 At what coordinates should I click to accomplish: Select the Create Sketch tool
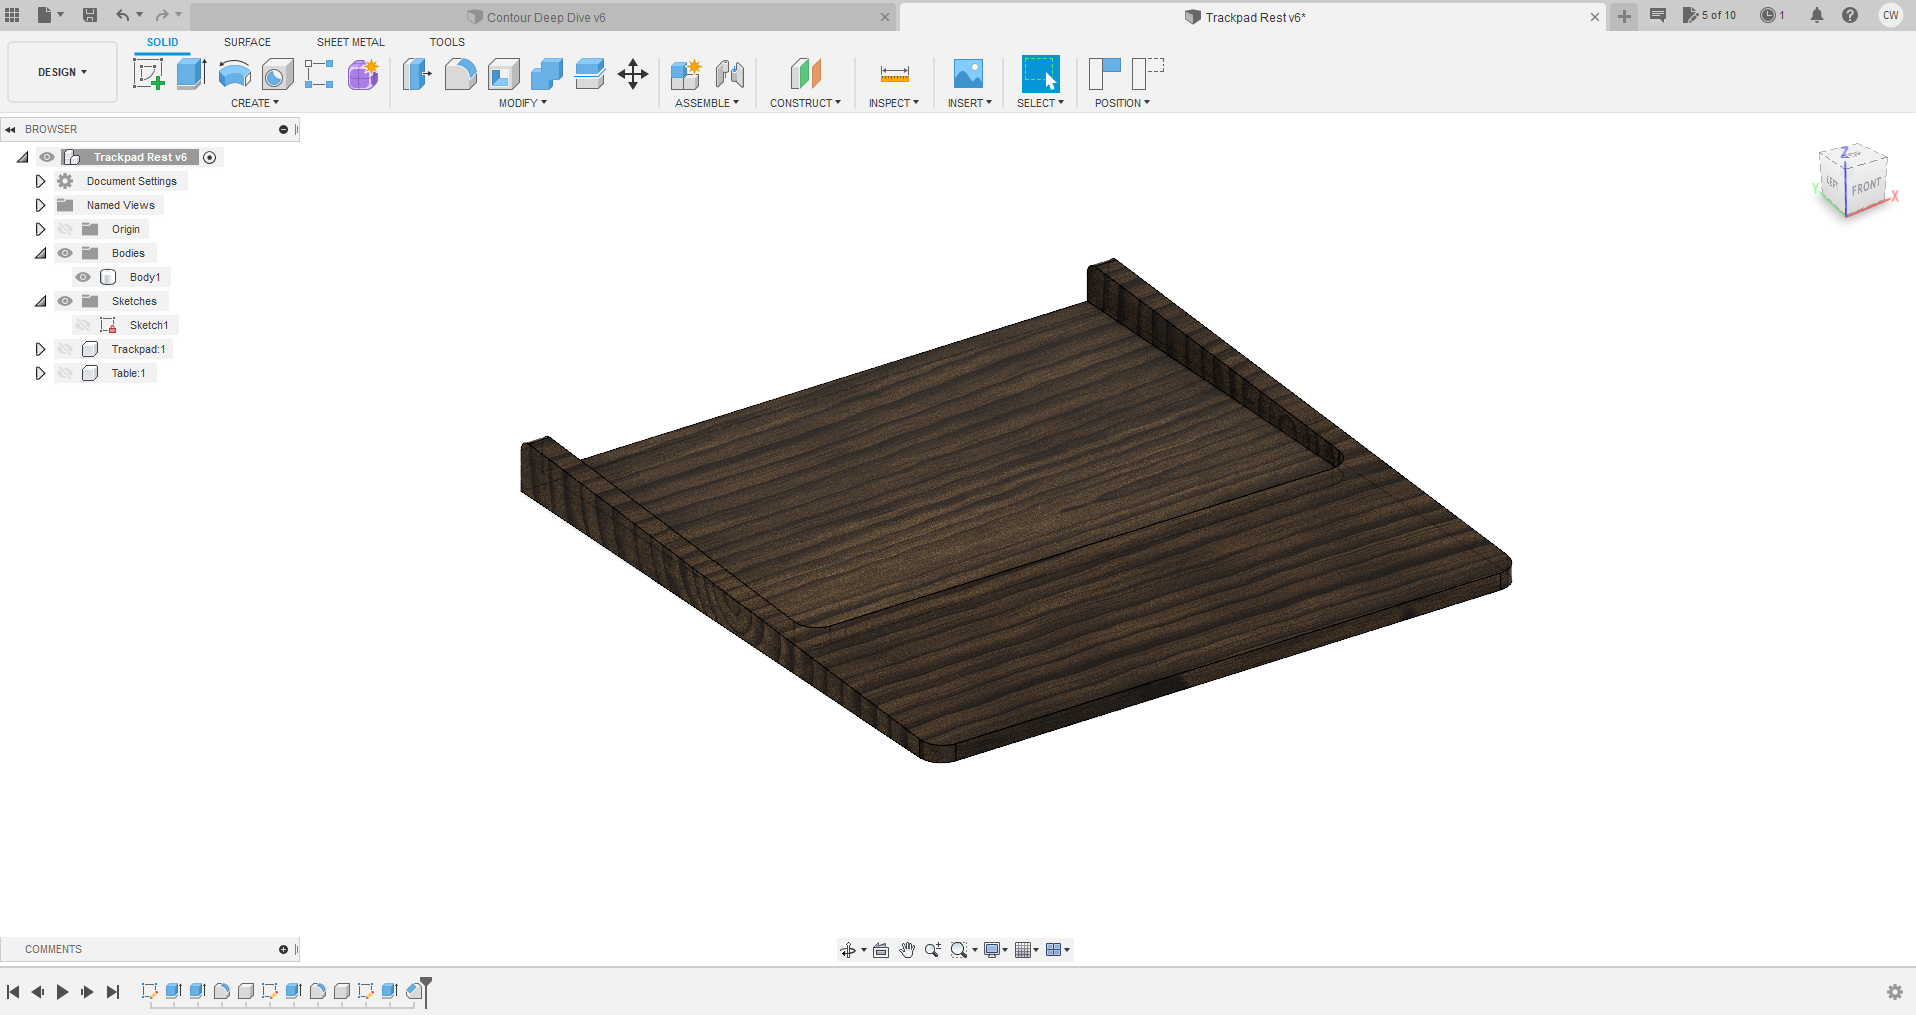point(148,74)
